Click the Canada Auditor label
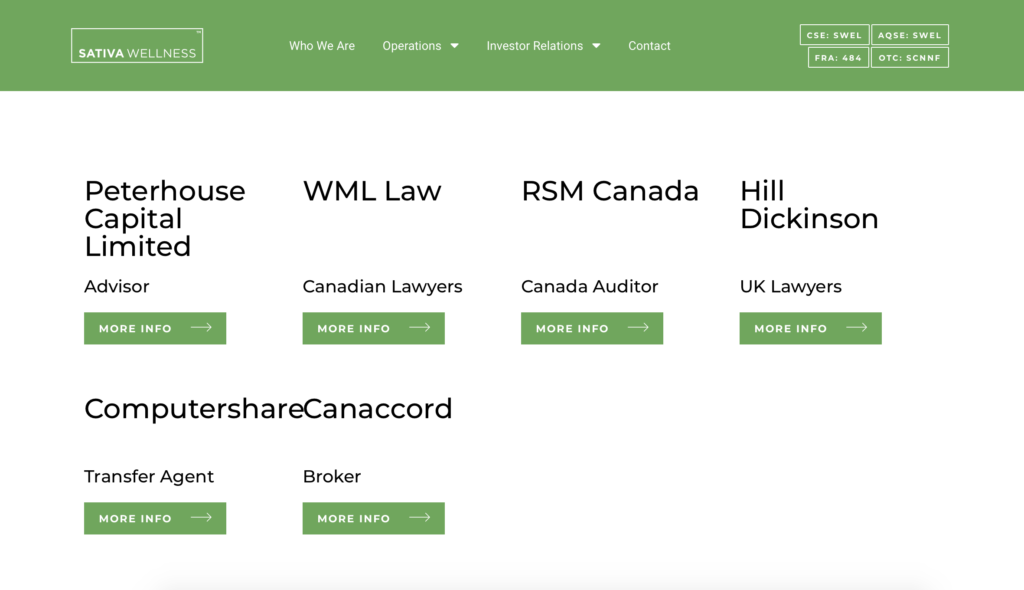Viewport: 1024px width, 590px height. click(590, 286)
